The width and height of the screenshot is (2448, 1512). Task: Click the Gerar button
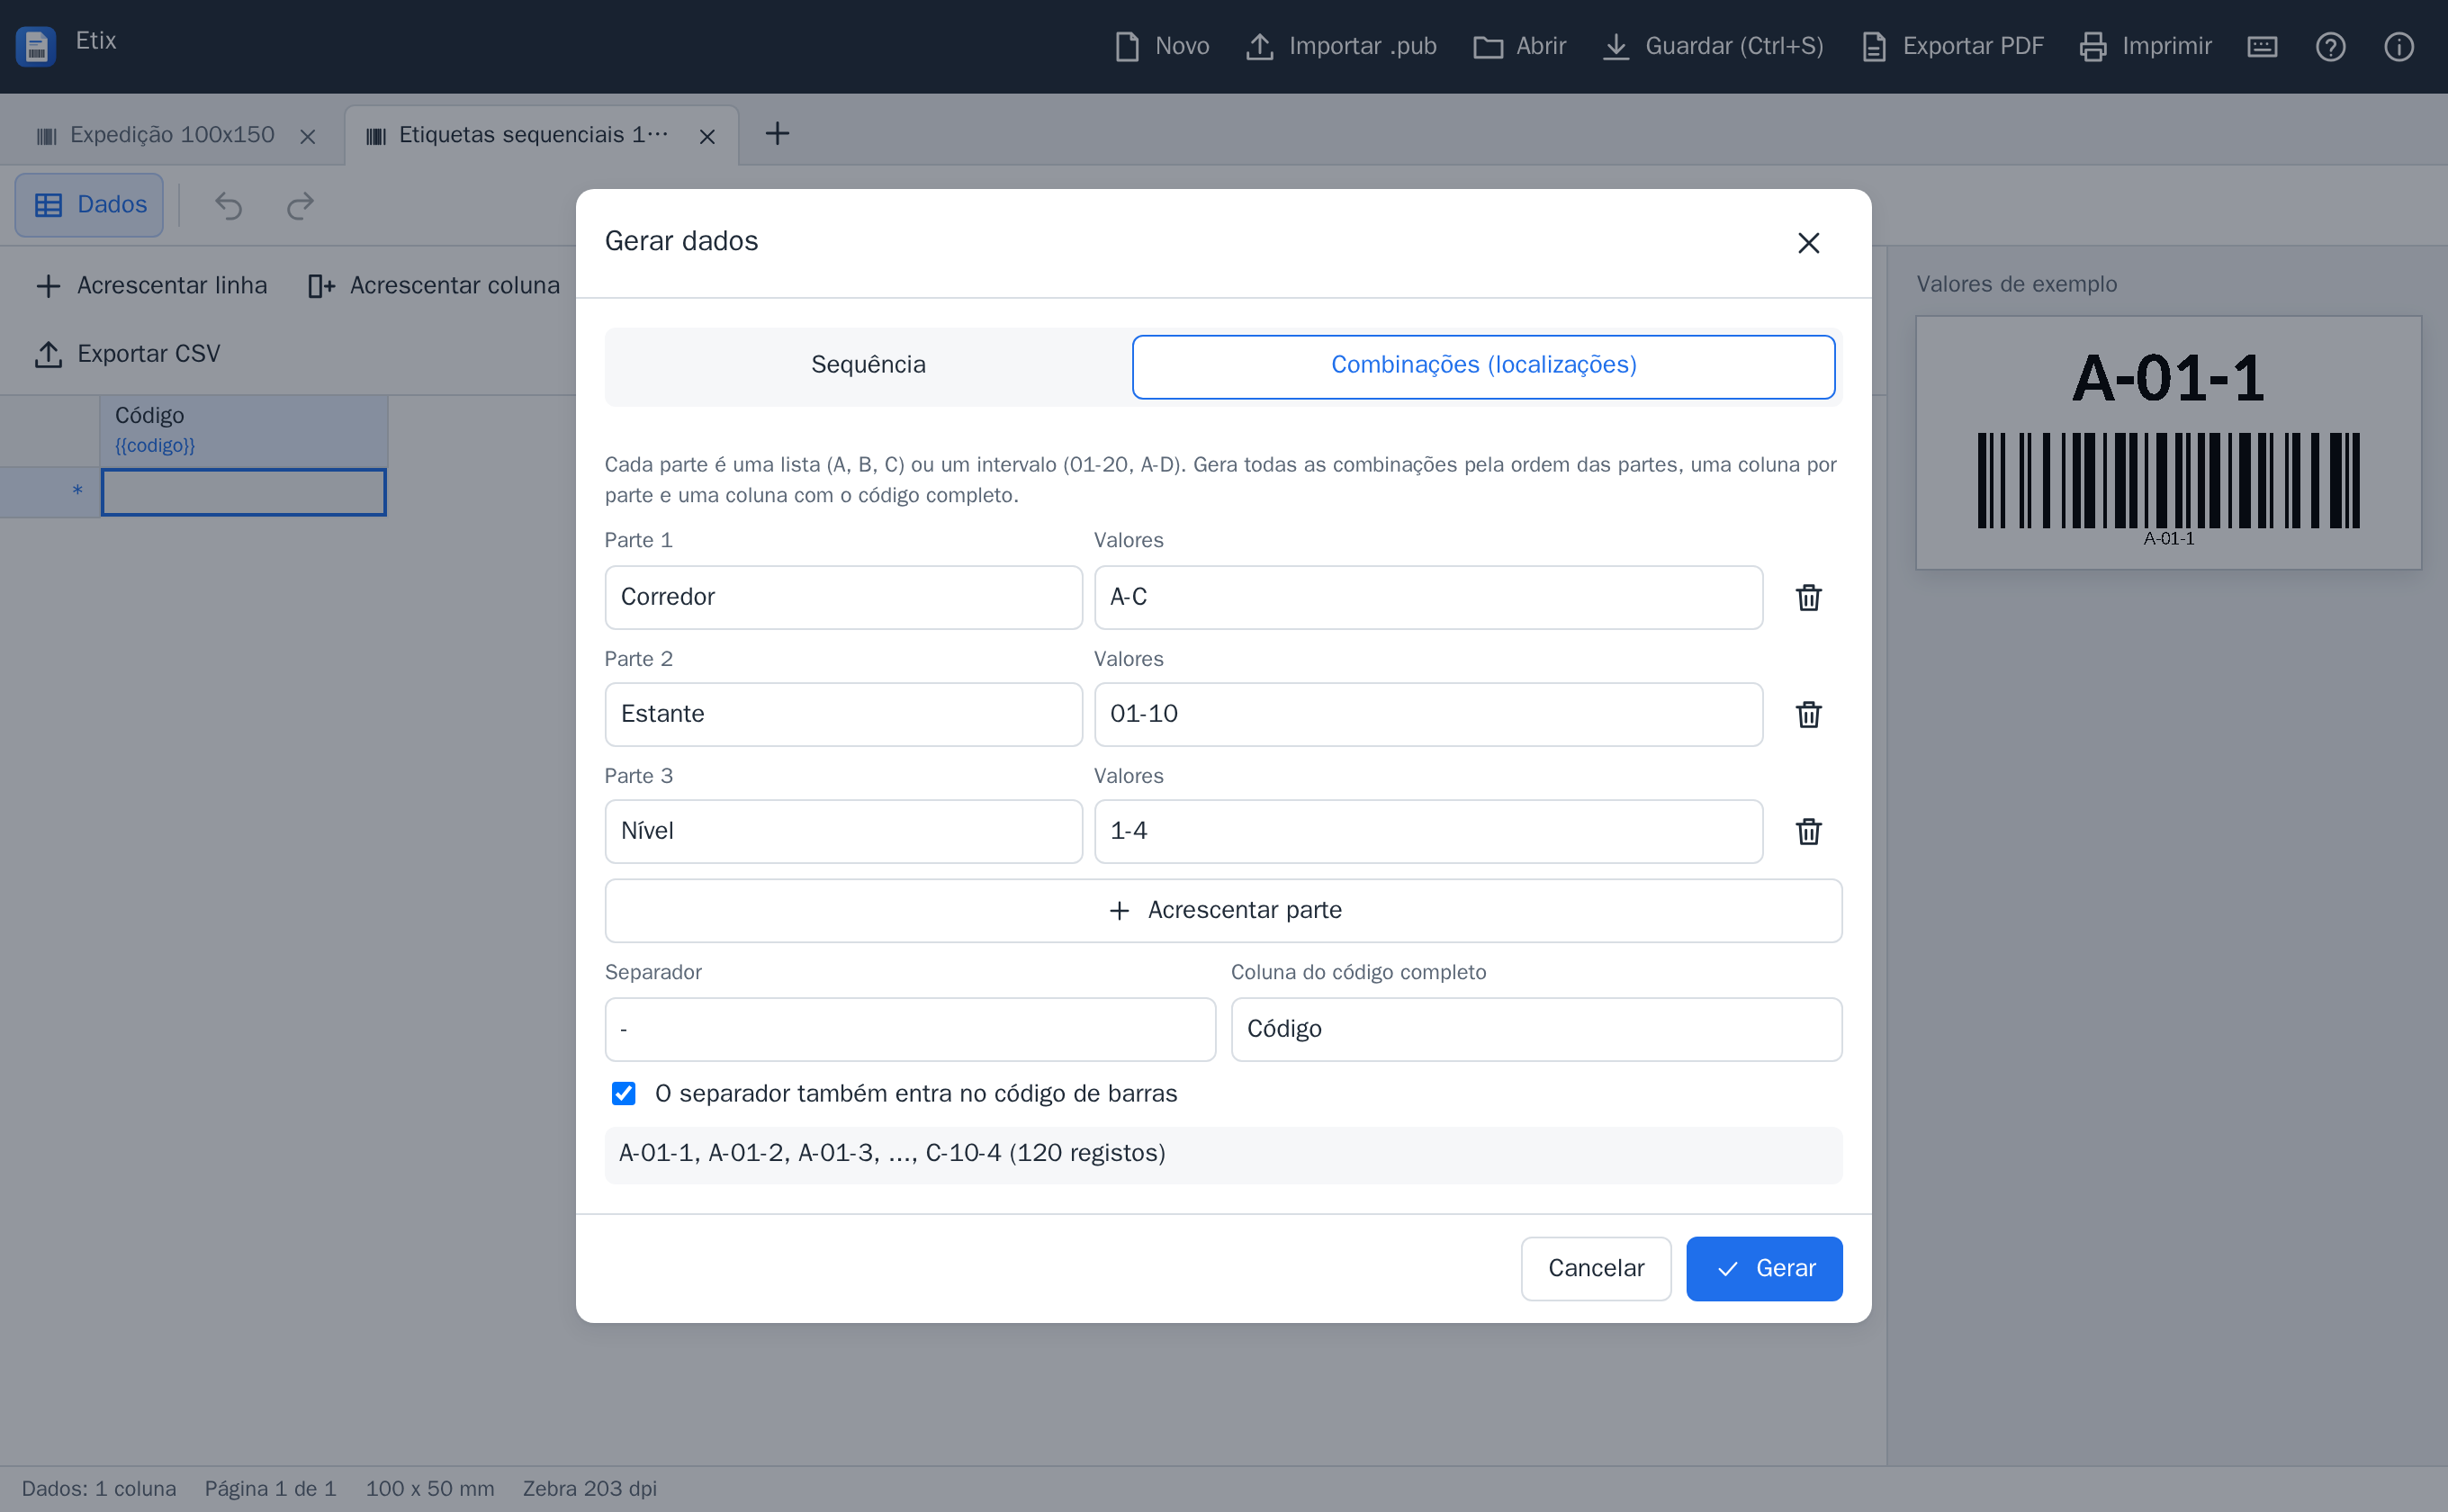1764,1268
